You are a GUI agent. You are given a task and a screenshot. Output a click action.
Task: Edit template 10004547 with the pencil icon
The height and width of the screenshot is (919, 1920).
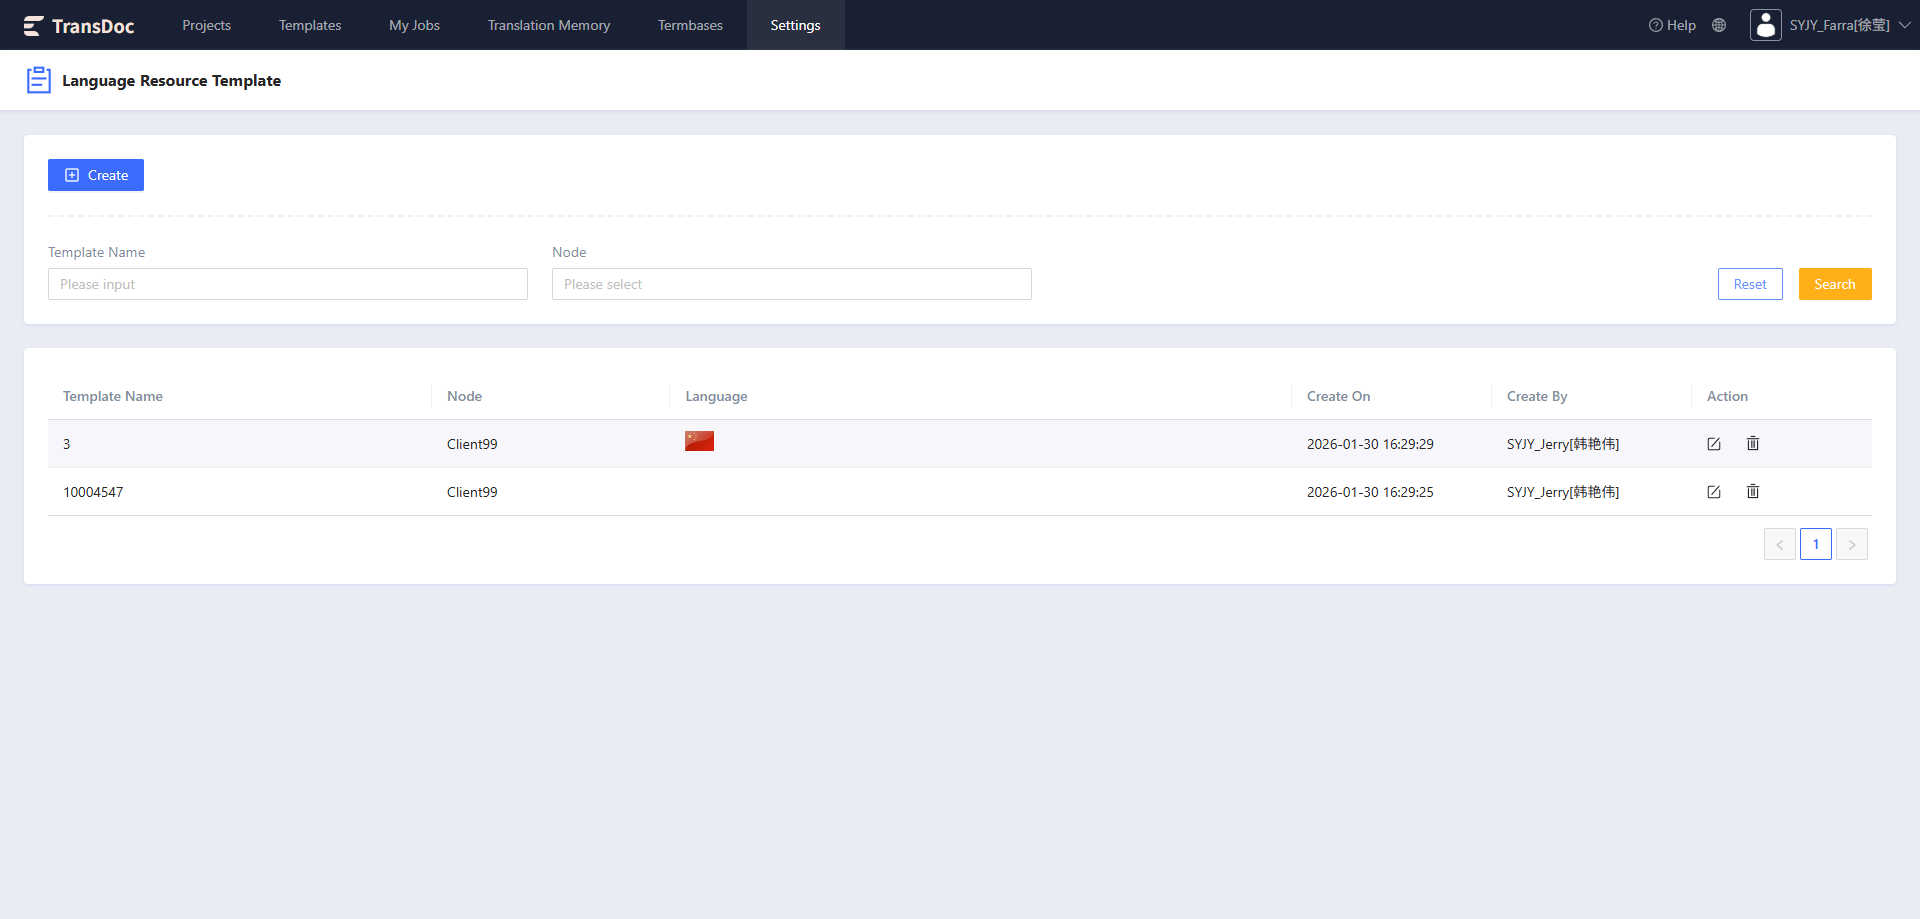pos(1714,492)
